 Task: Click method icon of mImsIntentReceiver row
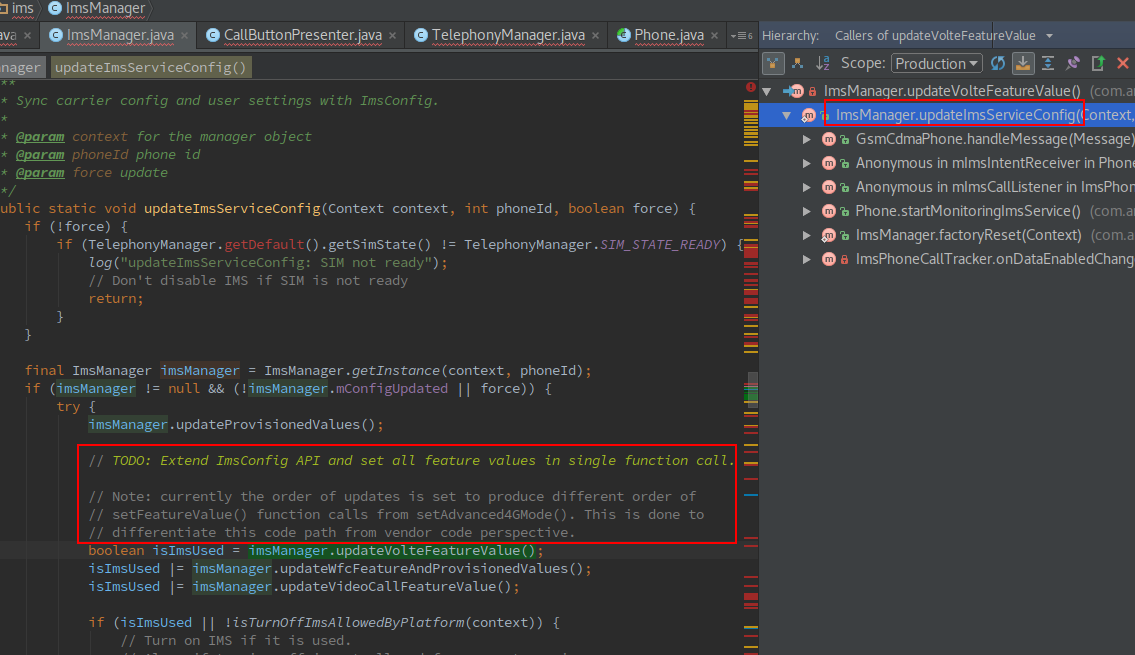[829, 163]
